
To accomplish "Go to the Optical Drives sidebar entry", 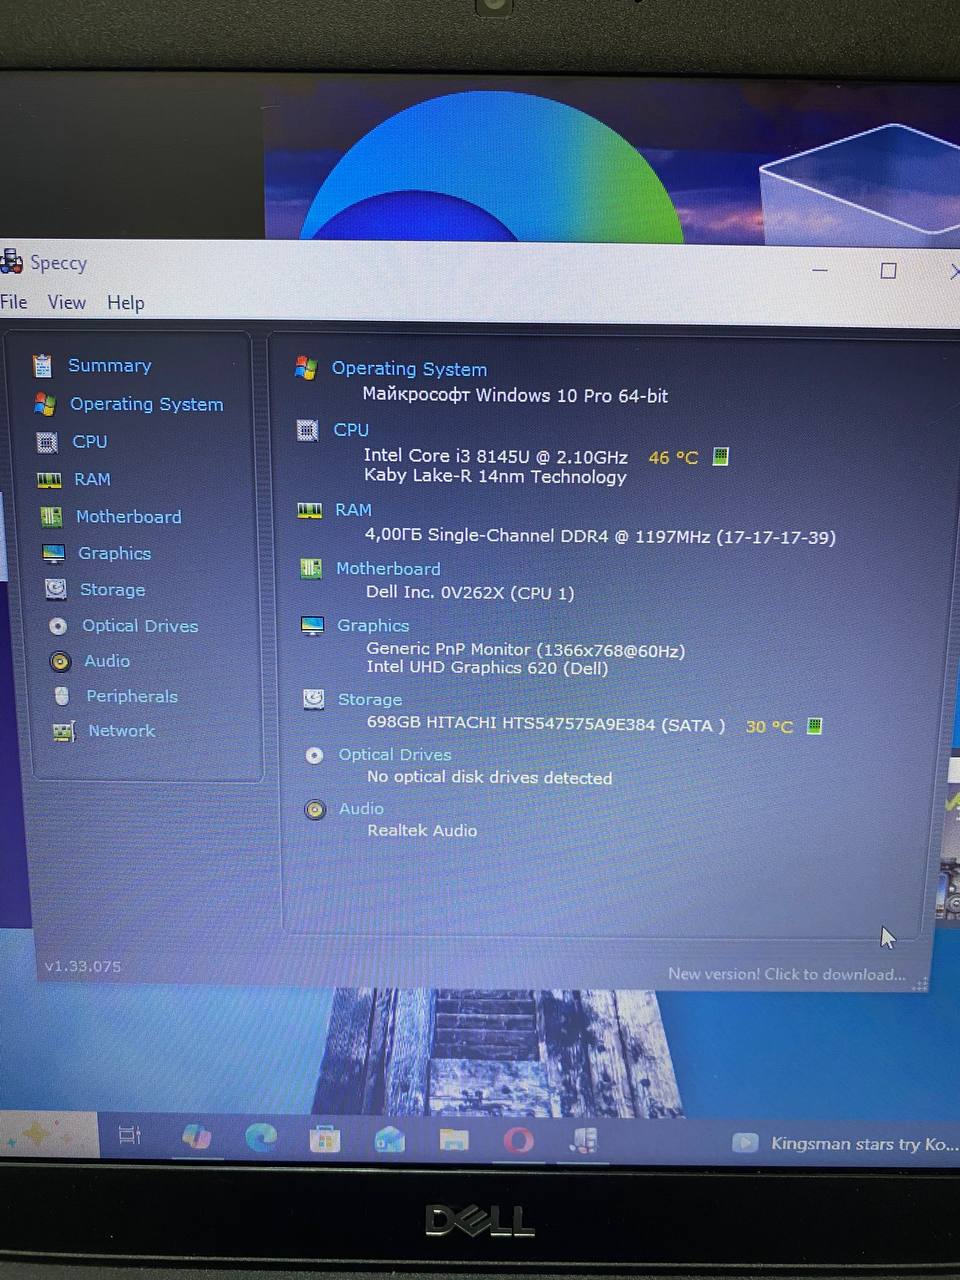I will 140,626.
